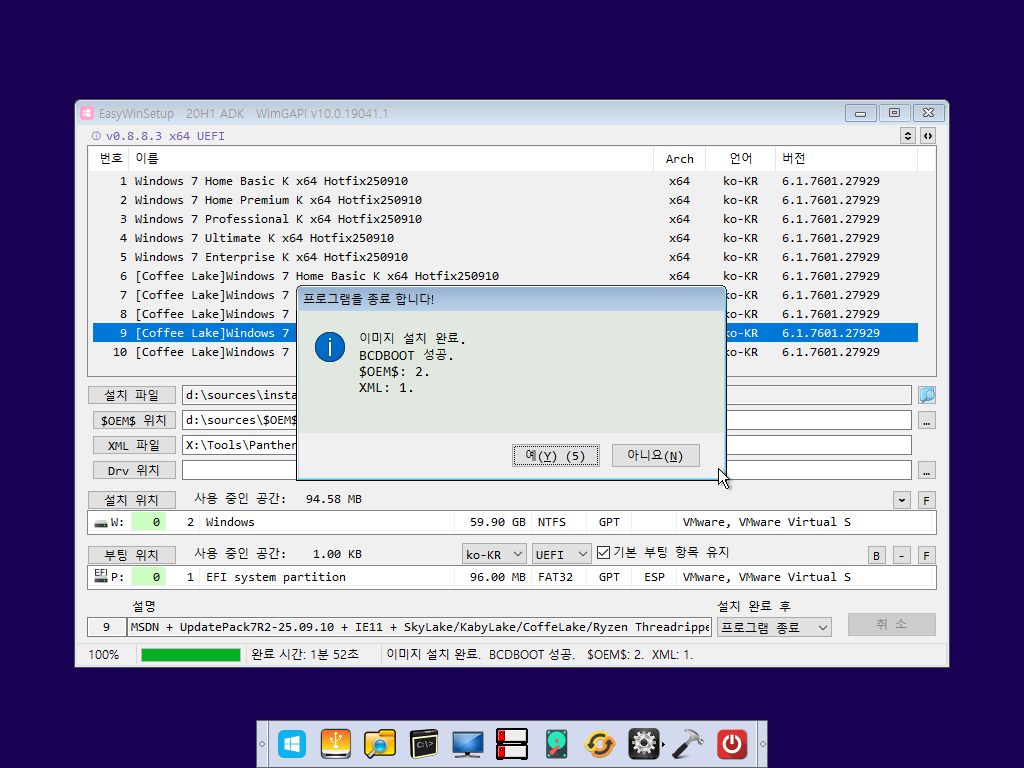The width and height of the screenshot is (1024, 768).
Task: Click the up-down arrows button at top right
Action: (x=908, y=136)
